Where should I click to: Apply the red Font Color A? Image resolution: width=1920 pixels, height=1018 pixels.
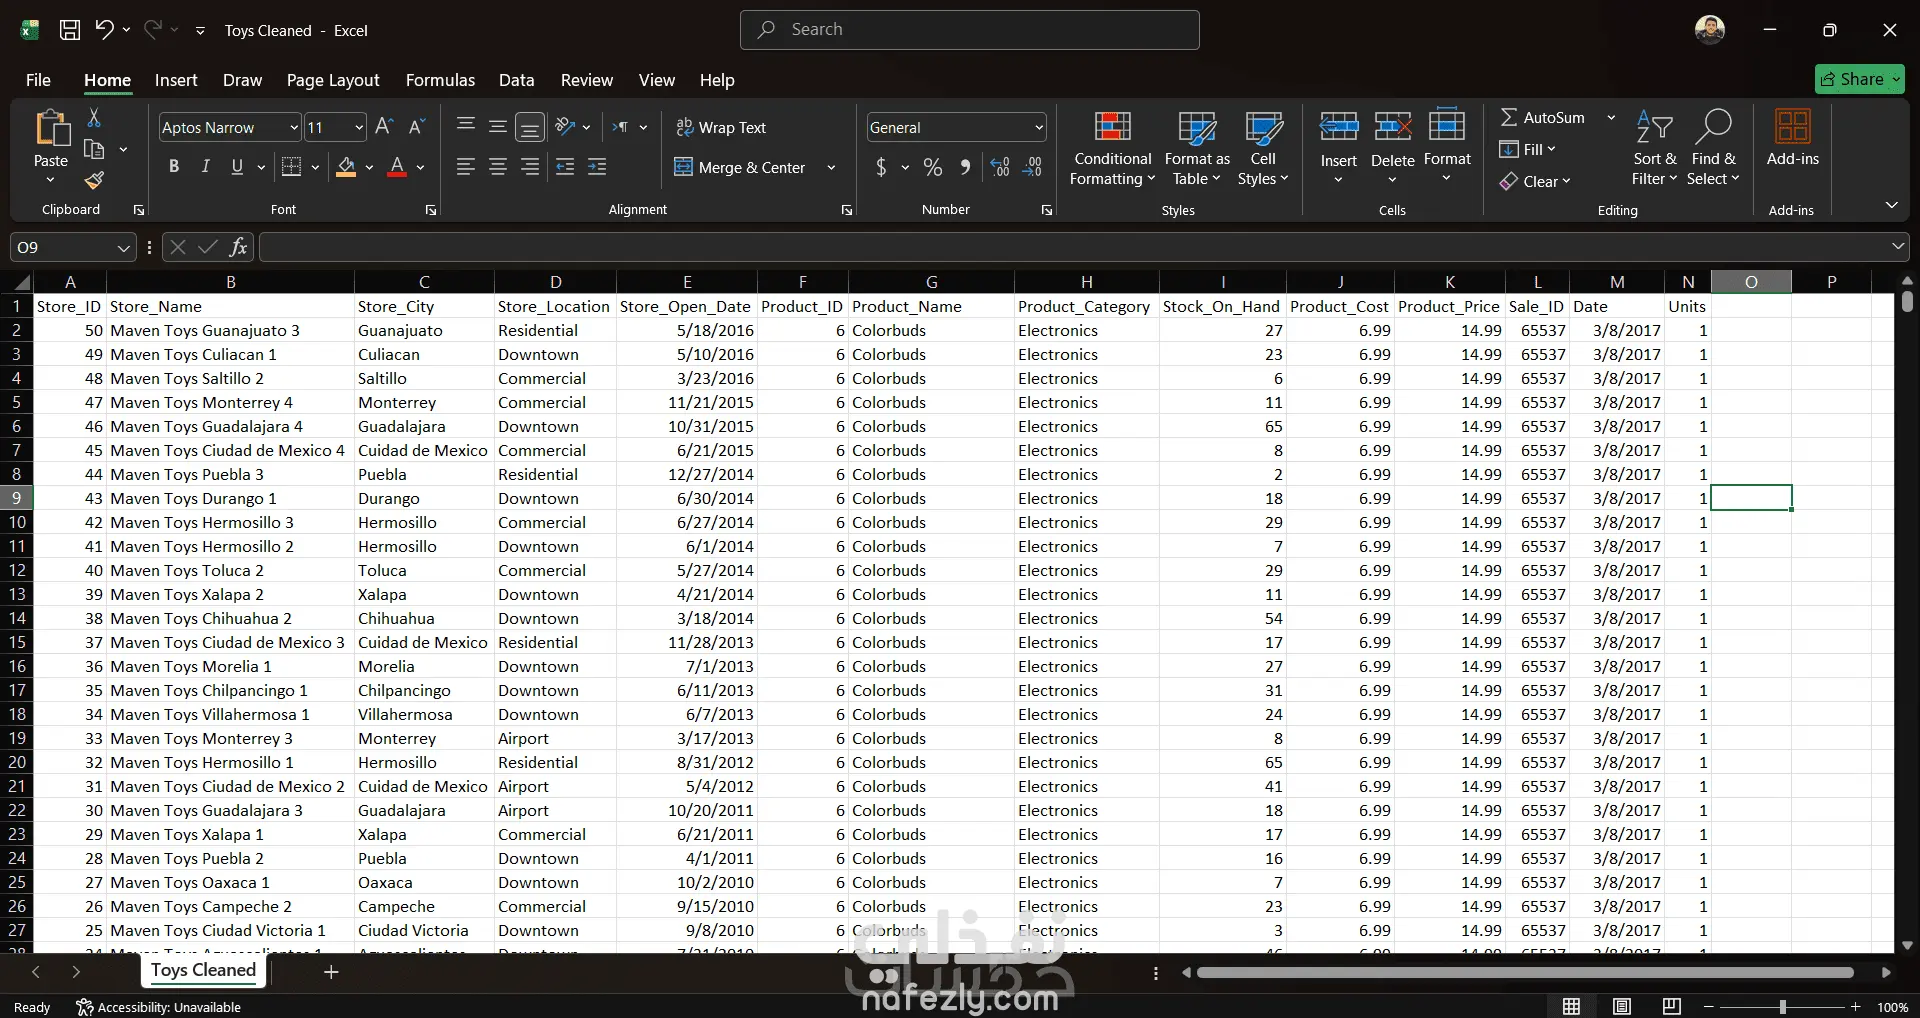[397, 167]
